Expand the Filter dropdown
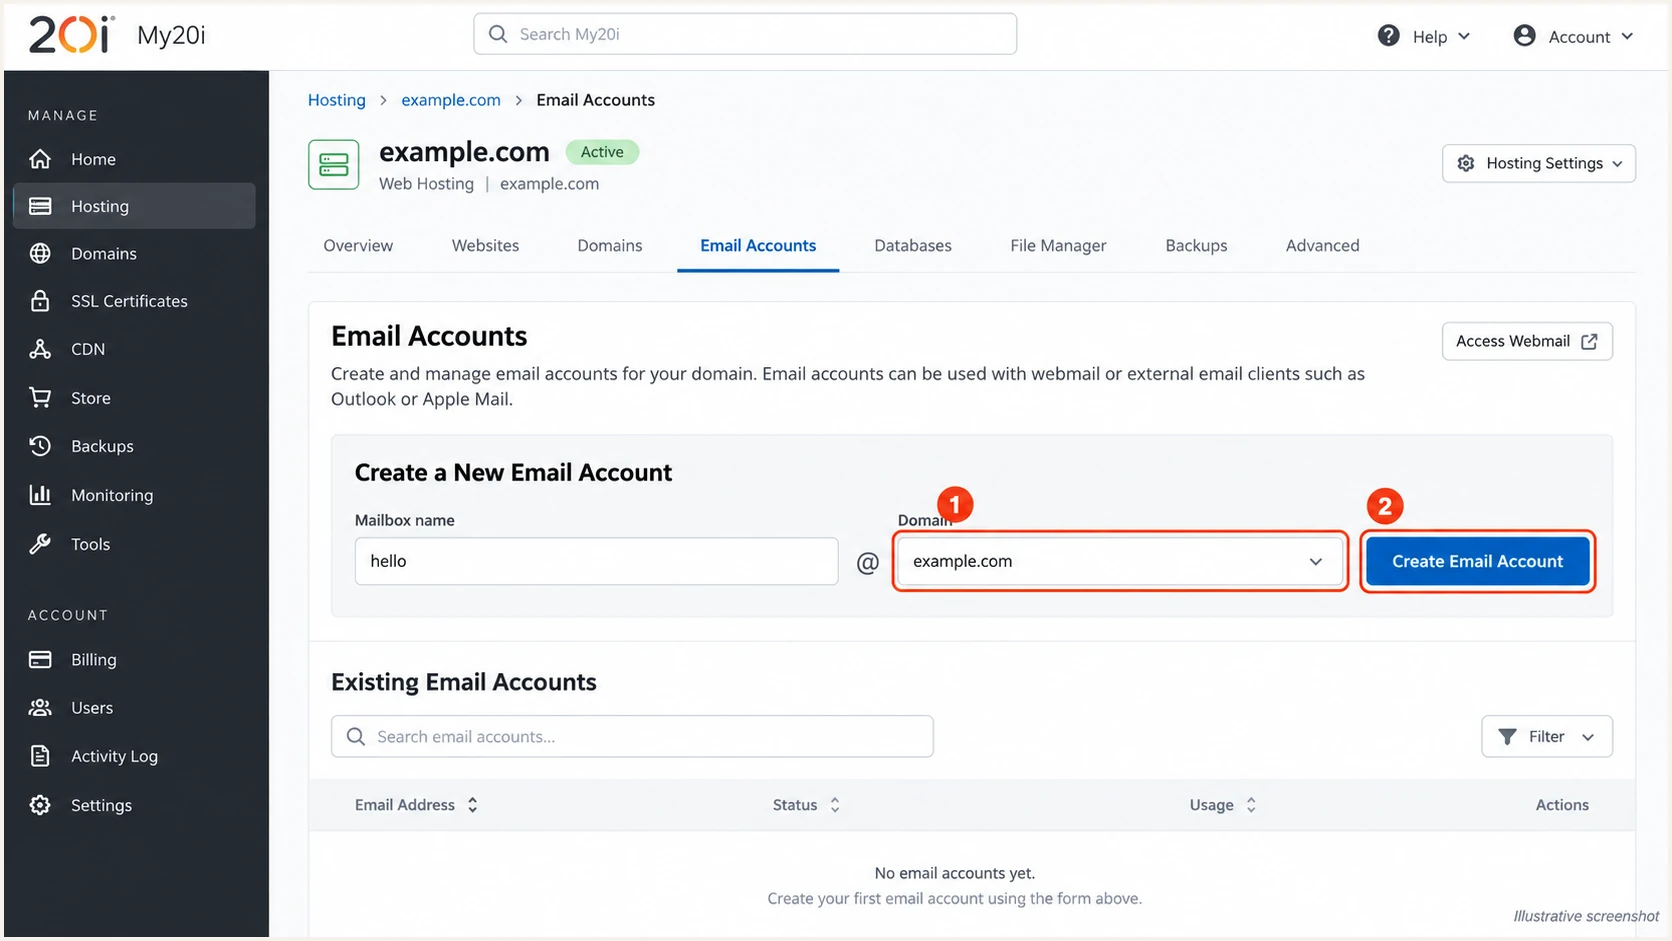Image resolution: width=1672 pixels, height=941 pixels. 1546,737
